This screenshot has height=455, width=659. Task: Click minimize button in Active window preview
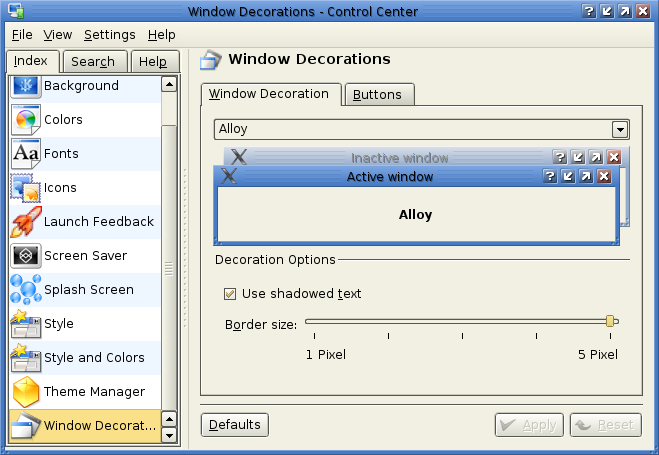click(568, 176)
